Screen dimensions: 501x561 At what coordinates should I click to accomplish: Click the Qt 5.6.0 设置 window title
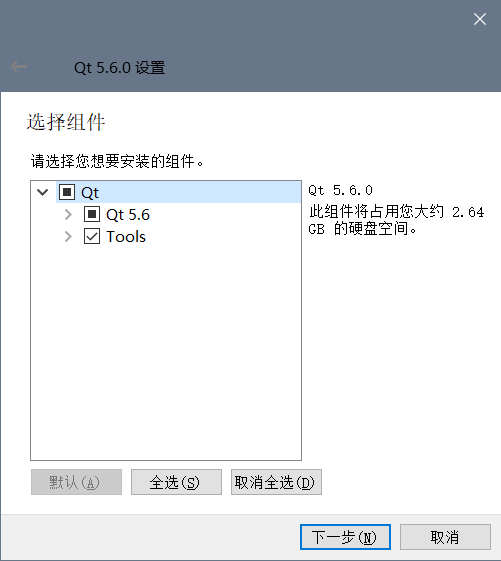(120, 68)
